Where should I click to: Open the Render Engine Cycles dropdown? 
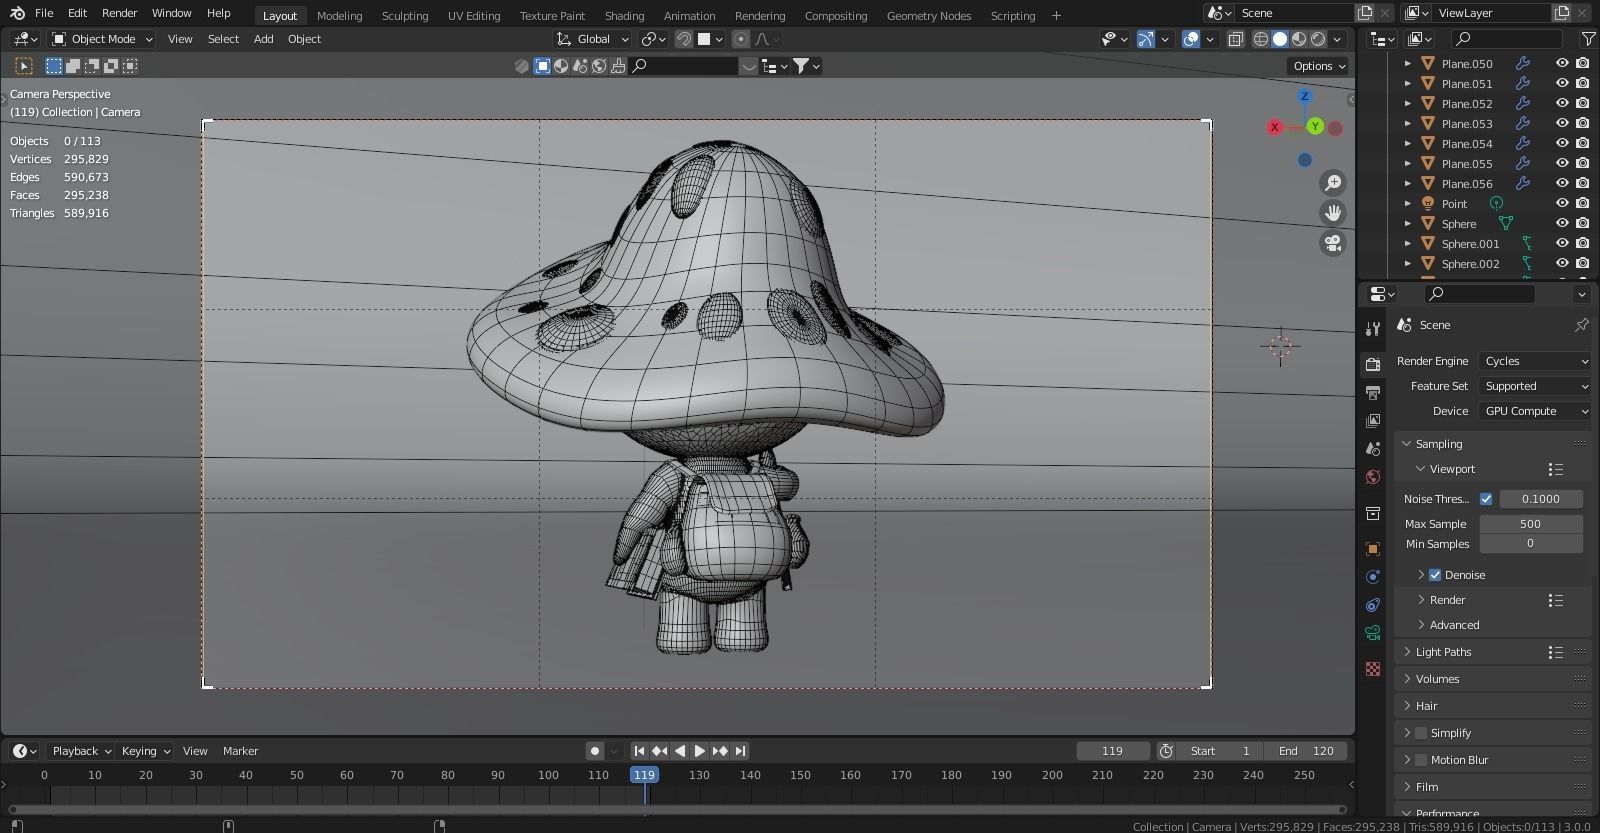(1535, 361)
